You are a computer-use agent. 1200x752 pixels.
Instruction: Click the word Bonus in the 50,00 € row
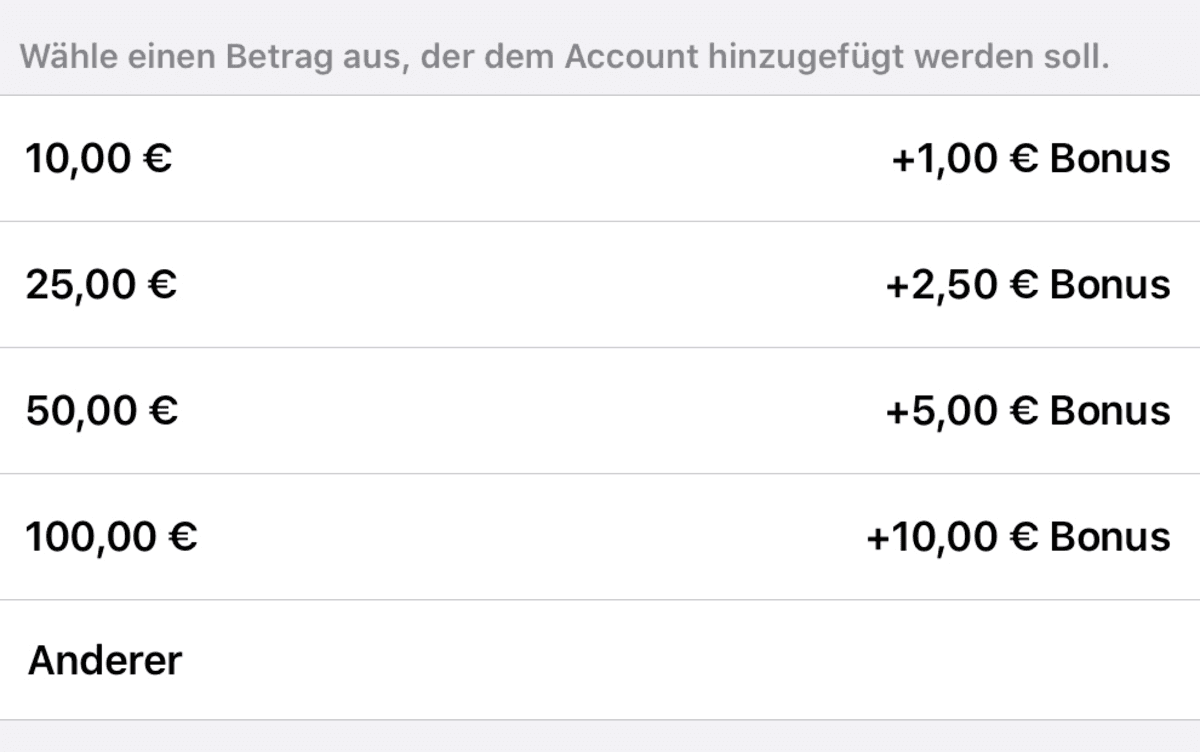1110,411
